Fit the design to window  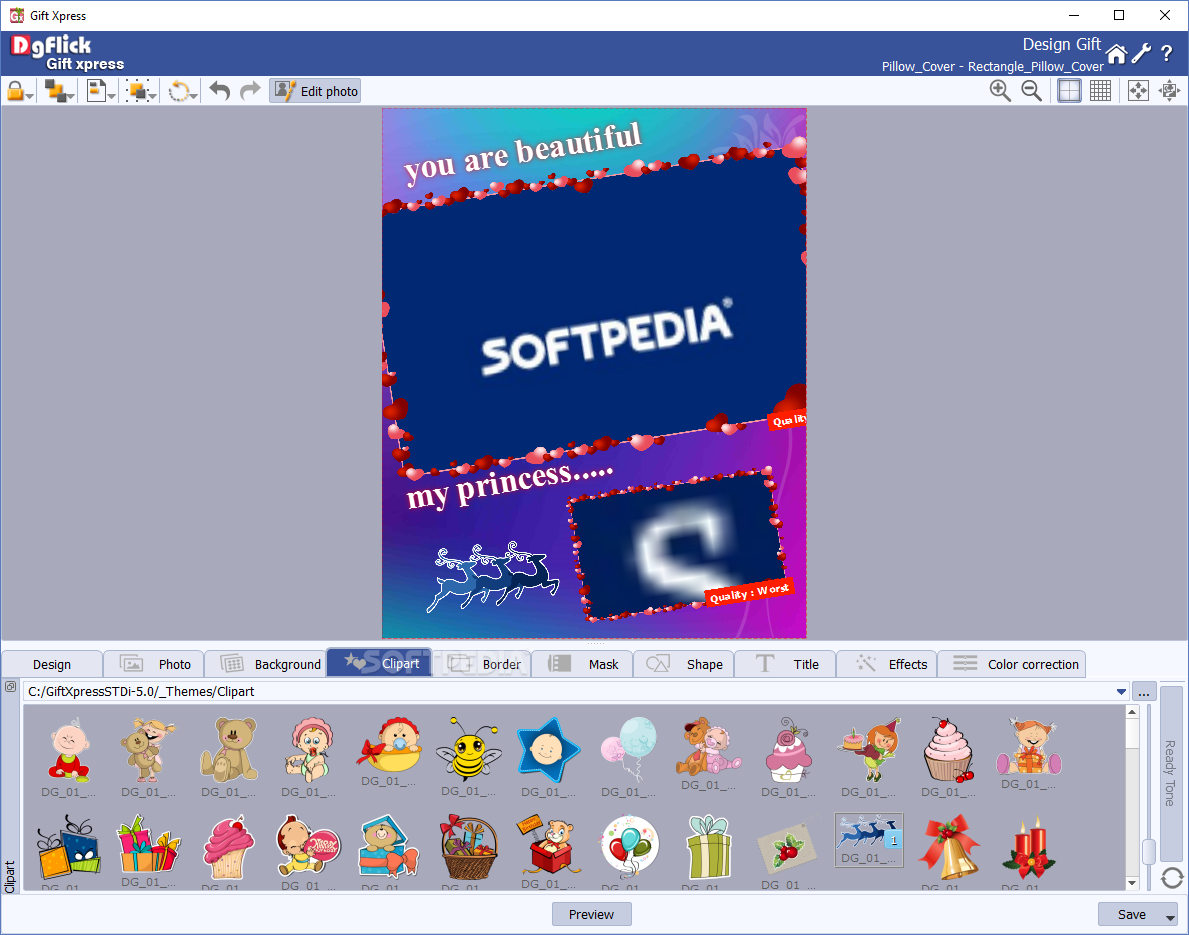(x=1138, y=91)
